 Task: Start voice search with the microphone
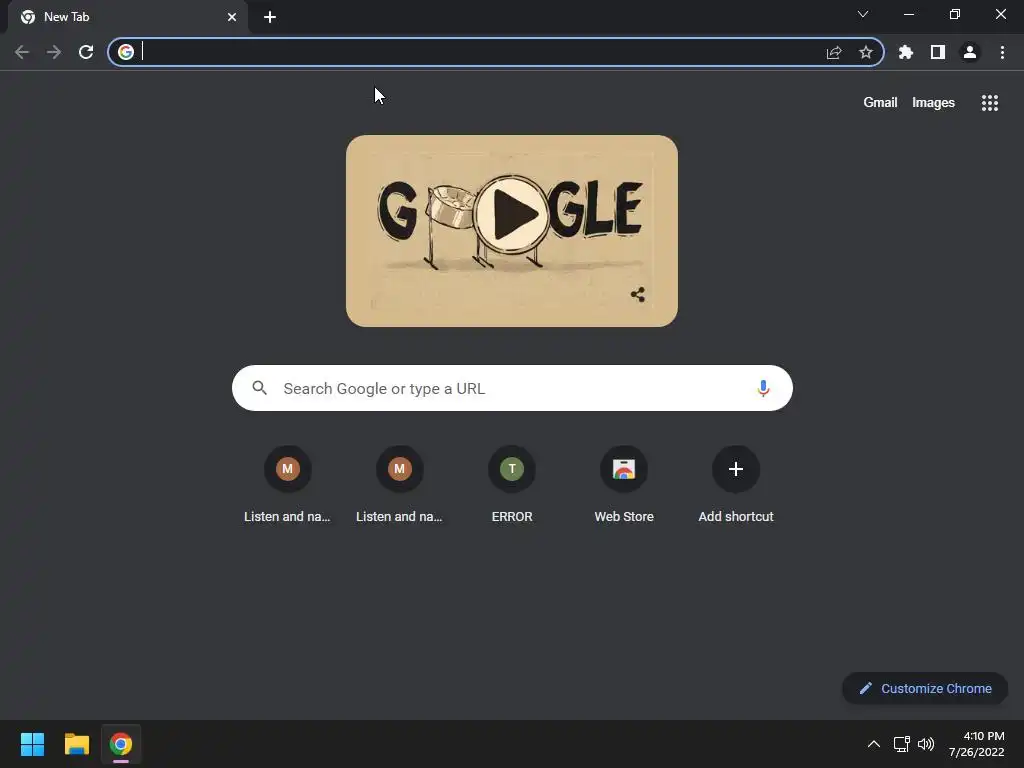[763, 389]
